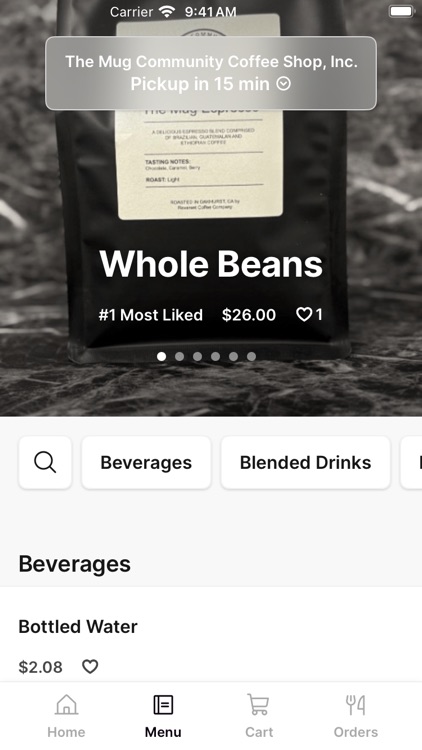Open the Mug Community Coffee Shop location selector
This screenshot has width=422, height=750.
(211, 73)
